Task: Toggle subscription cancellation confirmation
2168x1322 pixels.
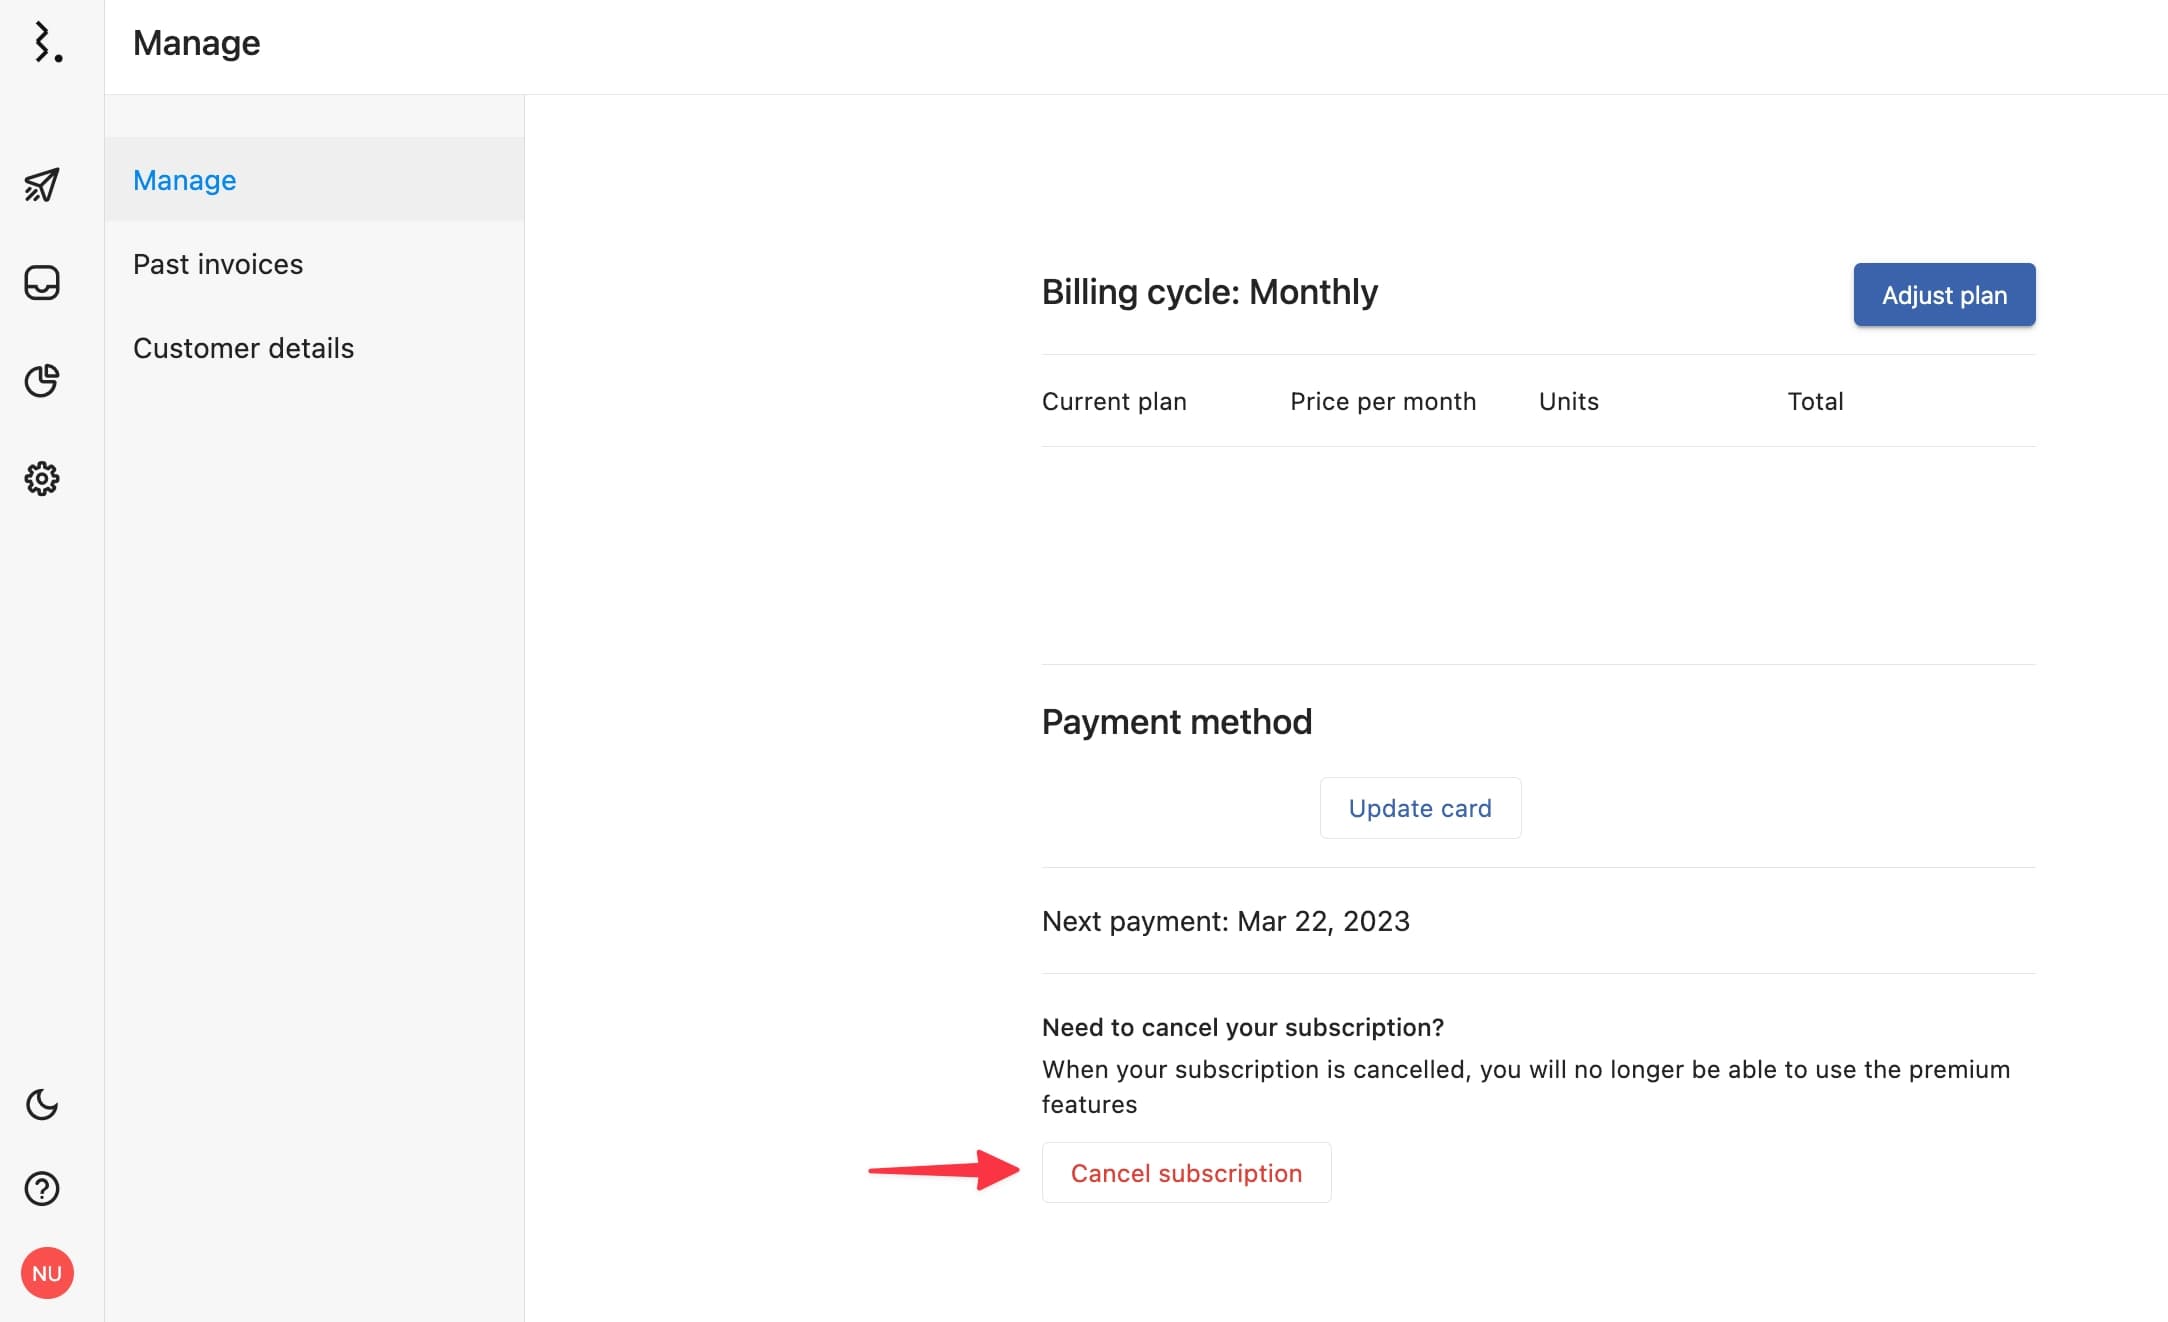Action: point(1185,1172)
